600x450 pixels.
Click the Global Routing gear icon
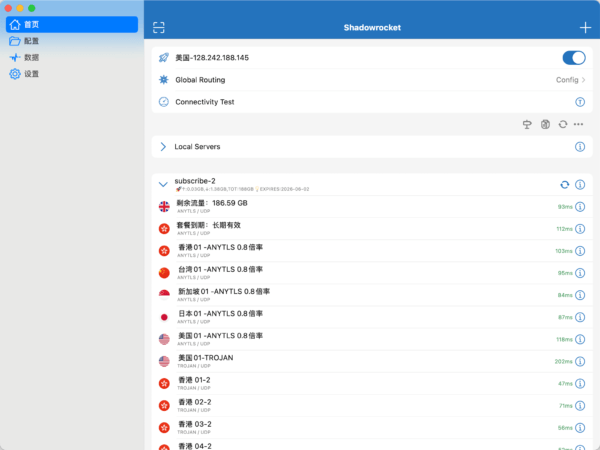tap(163, 80)
